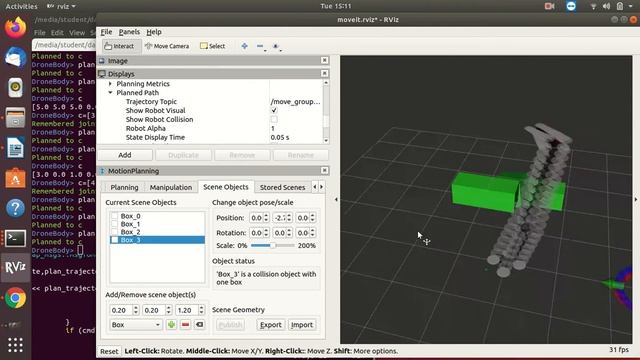The height and width of the screenshot is (360, 640).
Task: Click the Add display button
Action: coord(124,155)
